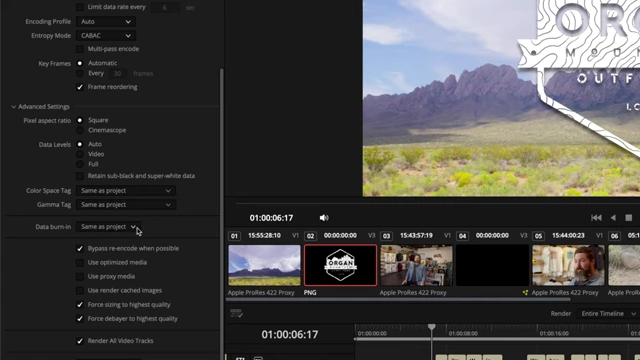Viewport: 640px width, 360px height.
Task: Select Auto data levels
Action: (x=80, y=144)
